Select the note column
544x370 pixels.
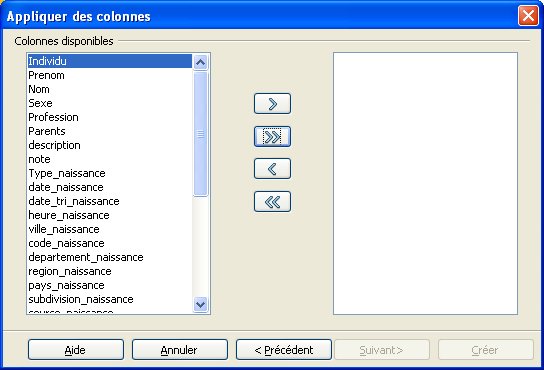click(110, 159)
